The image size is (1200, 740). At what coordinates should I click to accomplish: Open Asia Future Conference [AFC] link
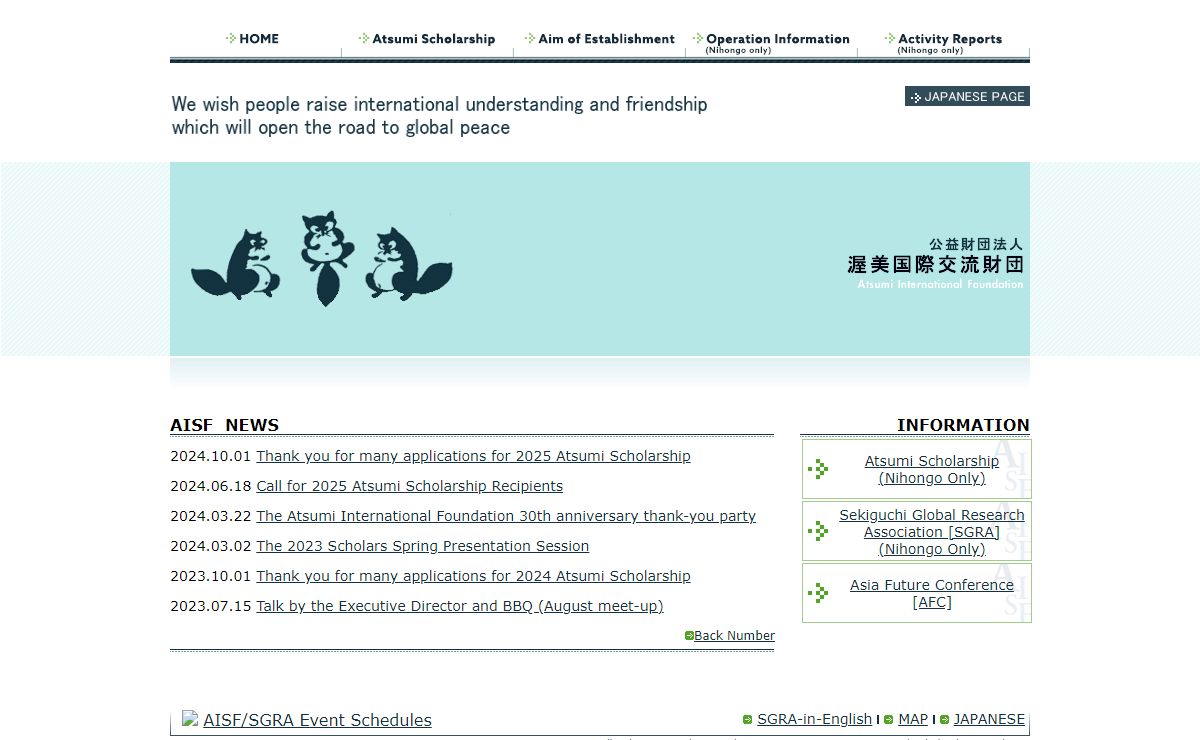pyautogui.click(x=932, y=594)
